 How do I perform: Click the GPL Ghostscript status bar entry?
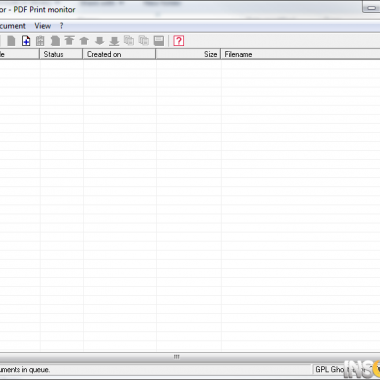coord(347,369)
